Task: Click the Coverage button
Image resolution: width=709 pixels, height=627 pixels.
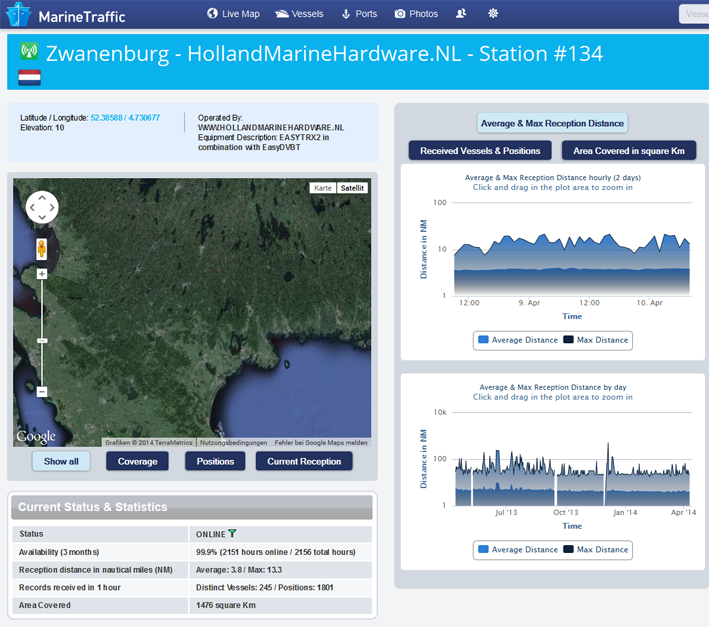Action: point(137,461)
